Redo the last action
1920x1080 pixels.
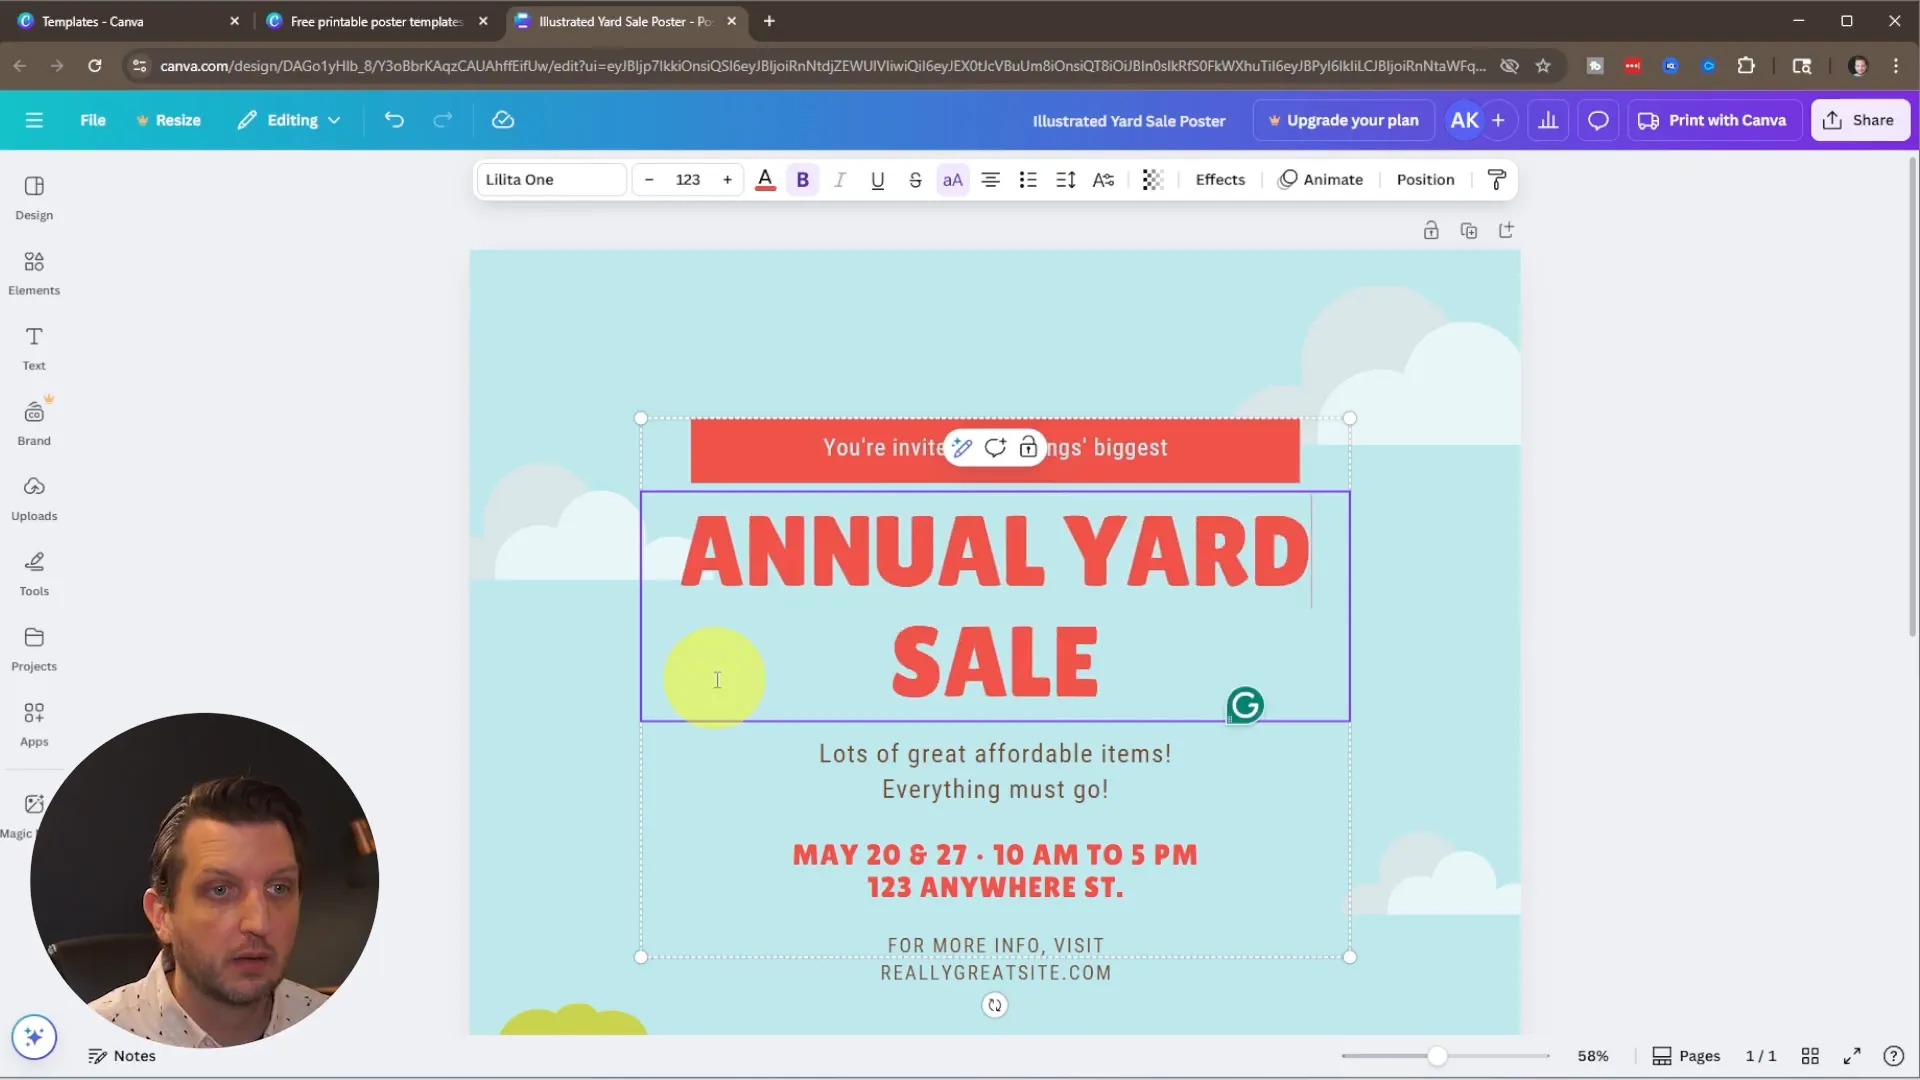click(x=442, y=120)
